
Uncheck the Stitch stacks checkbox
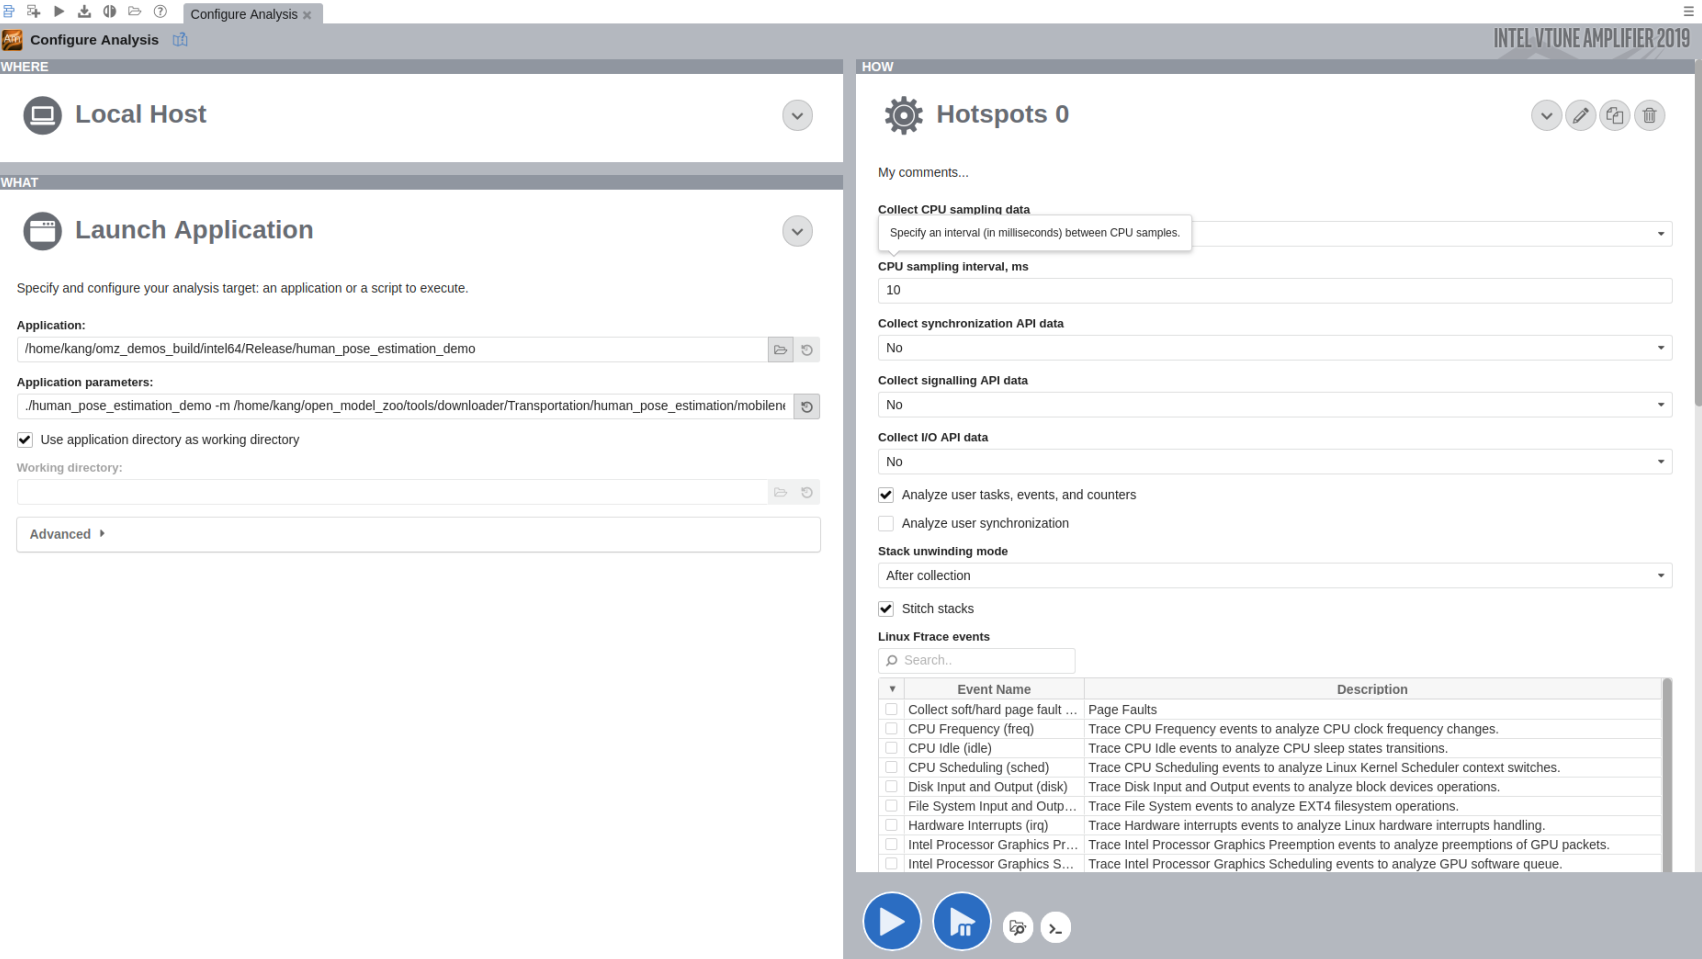click(x=886, y=609)
